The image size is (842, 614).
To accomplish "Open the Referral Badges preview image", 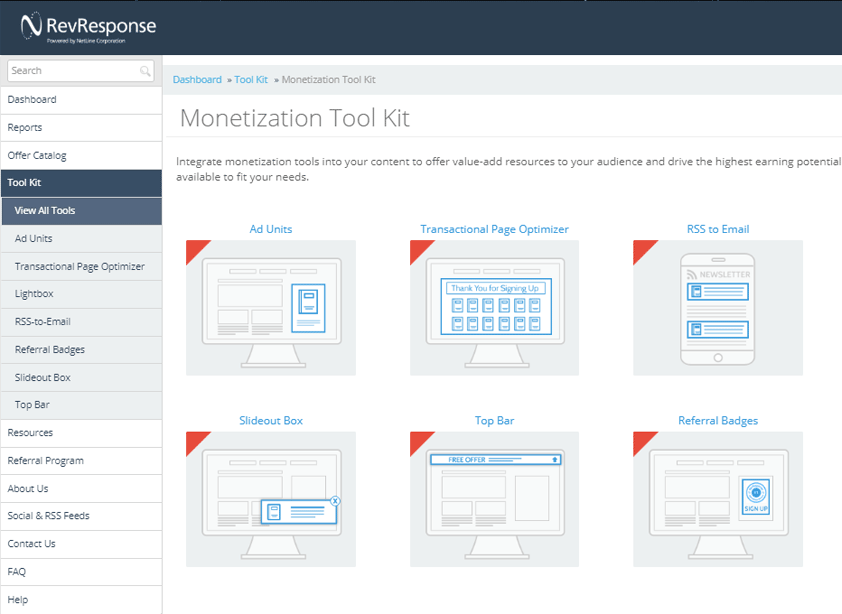I will tap(717, 498).
